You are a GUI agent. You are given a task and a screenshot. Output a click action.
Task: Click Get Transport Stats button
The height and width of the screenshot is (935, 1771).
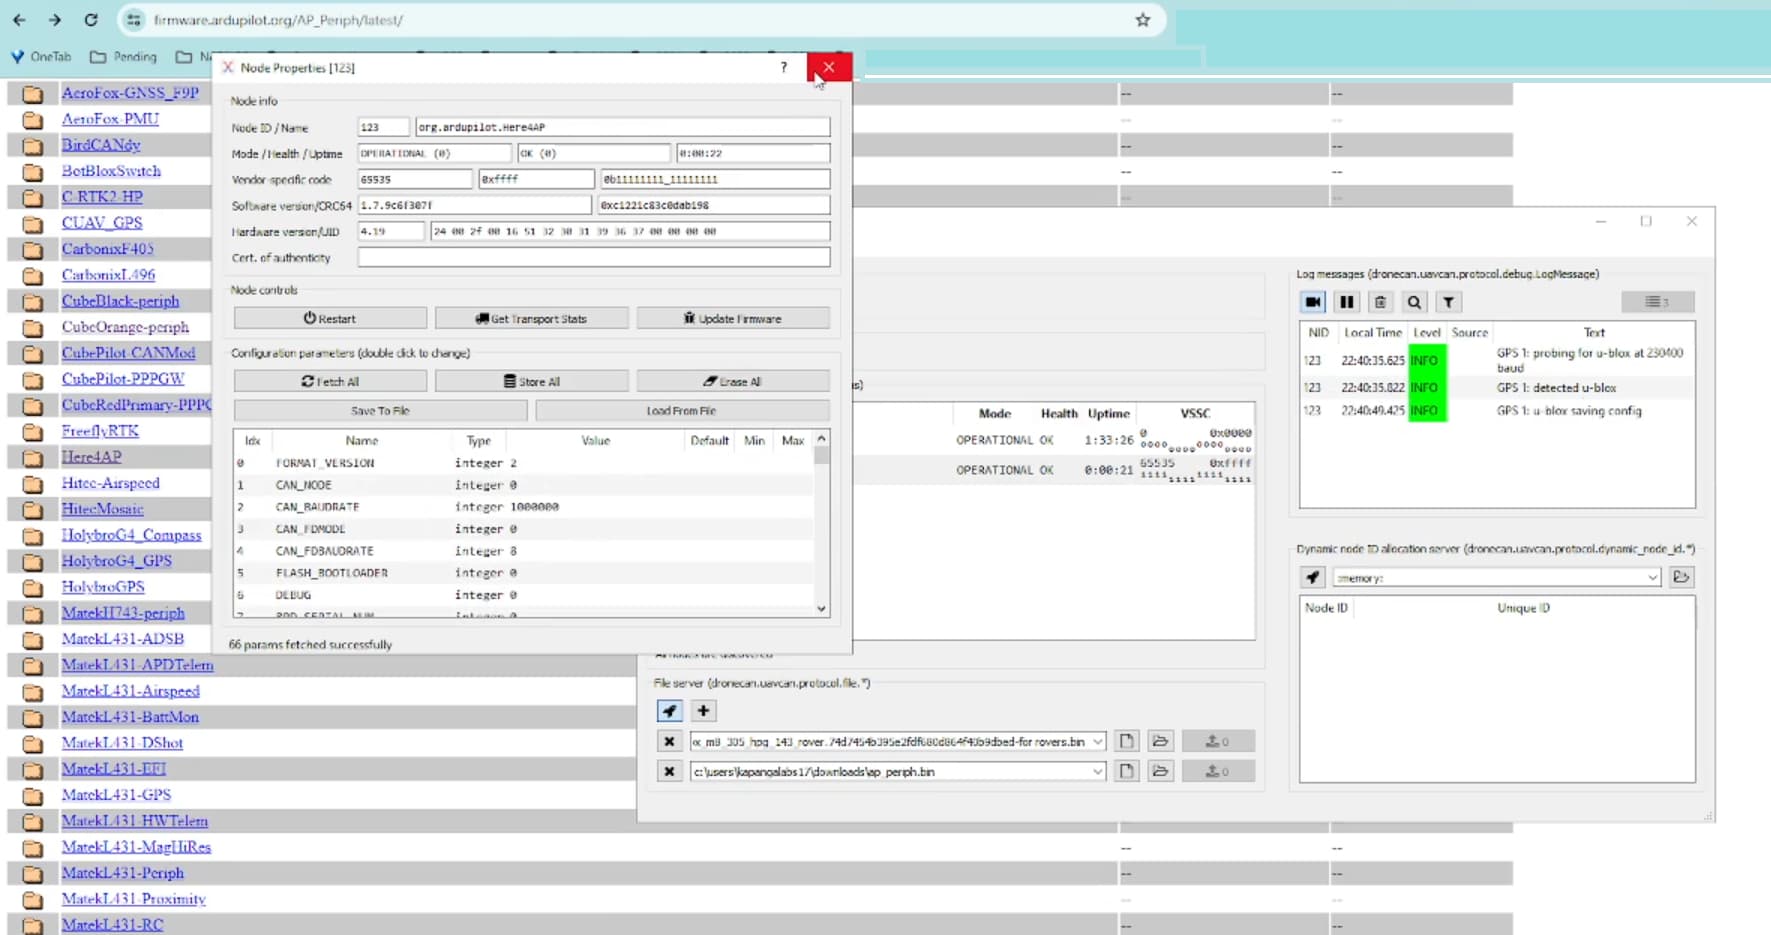tap(531, 318)
